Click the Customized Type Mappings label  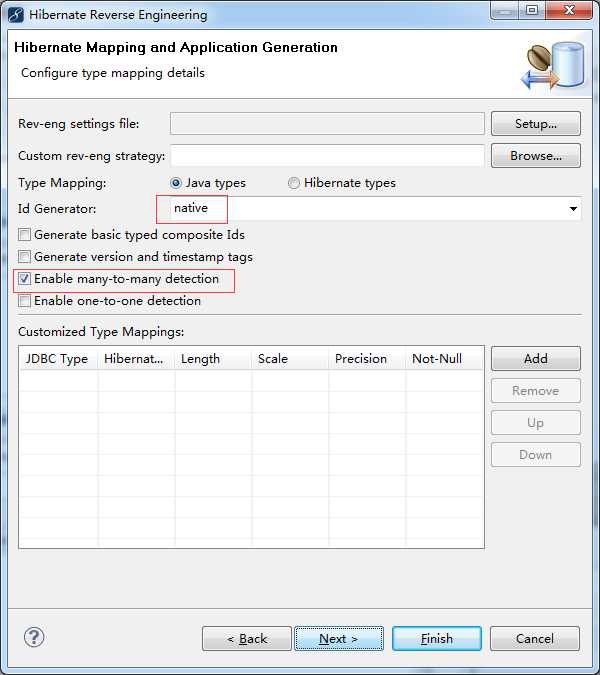[101, 332]
